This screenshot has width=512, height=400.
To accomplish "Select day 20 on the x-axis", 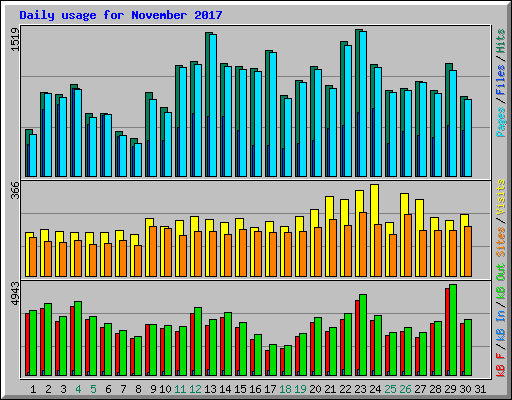I will (x=315, y=389).
